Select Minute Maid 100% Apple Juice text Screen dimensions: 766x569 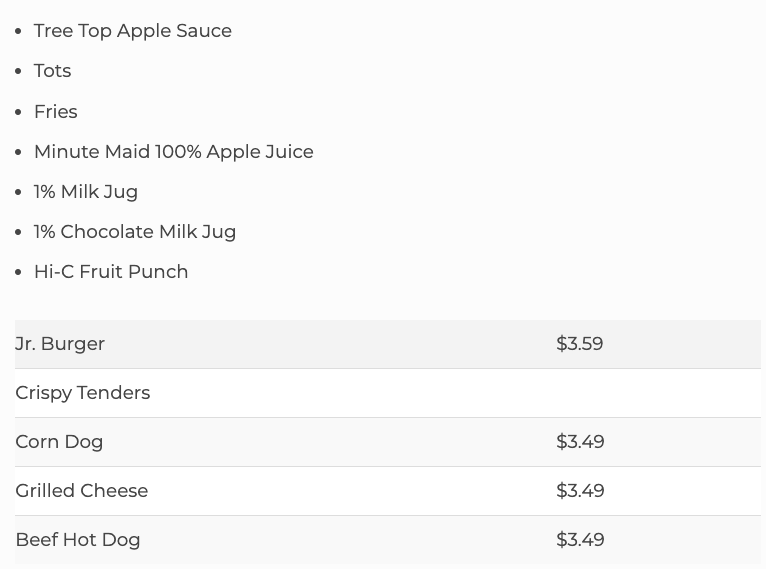tap(173, 152)
